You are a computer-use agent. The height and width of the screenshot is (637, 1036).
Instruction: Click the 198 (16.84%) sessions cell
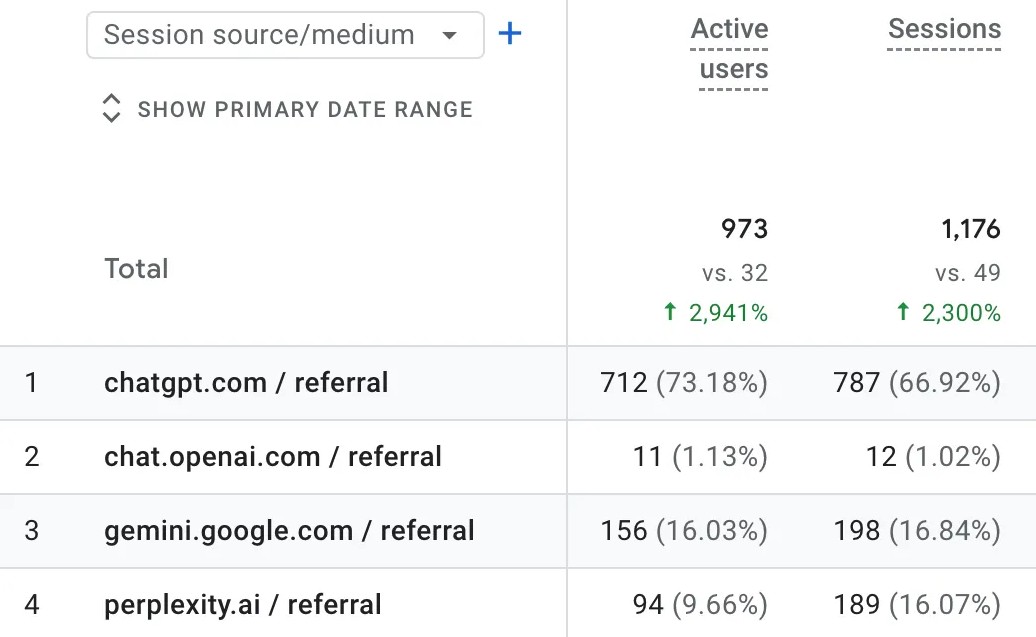tap(917, 530)
